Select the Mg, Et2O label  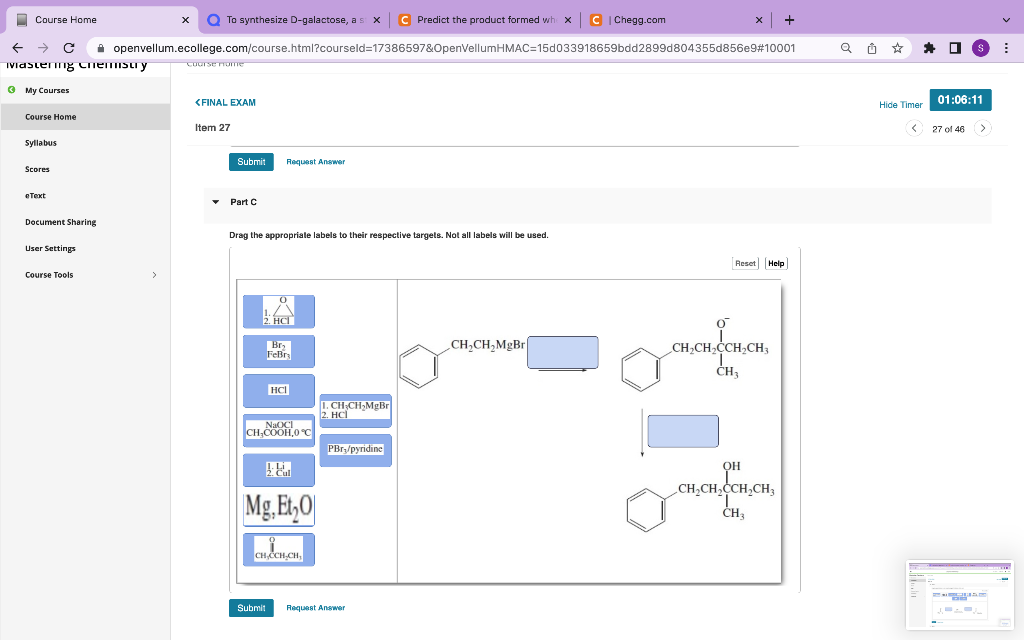(x=279, y=510)
